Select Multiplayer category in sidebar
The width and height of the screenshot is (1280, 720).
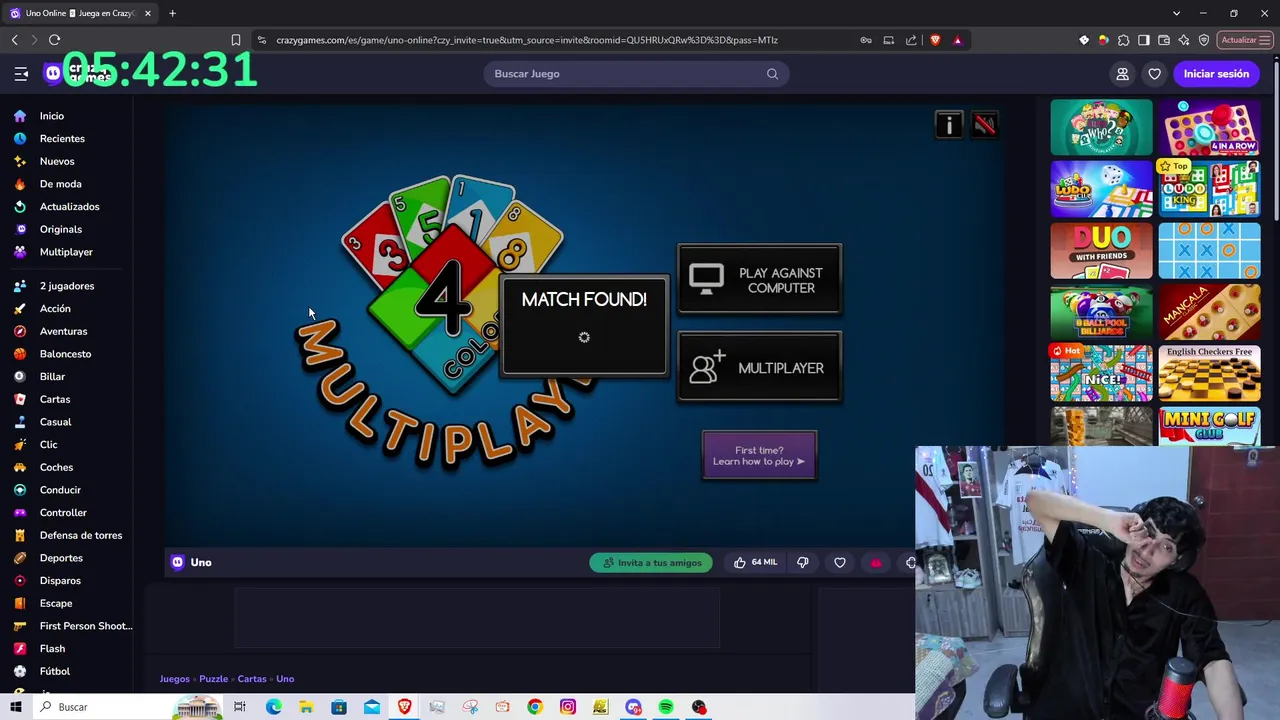coord(66,252)
